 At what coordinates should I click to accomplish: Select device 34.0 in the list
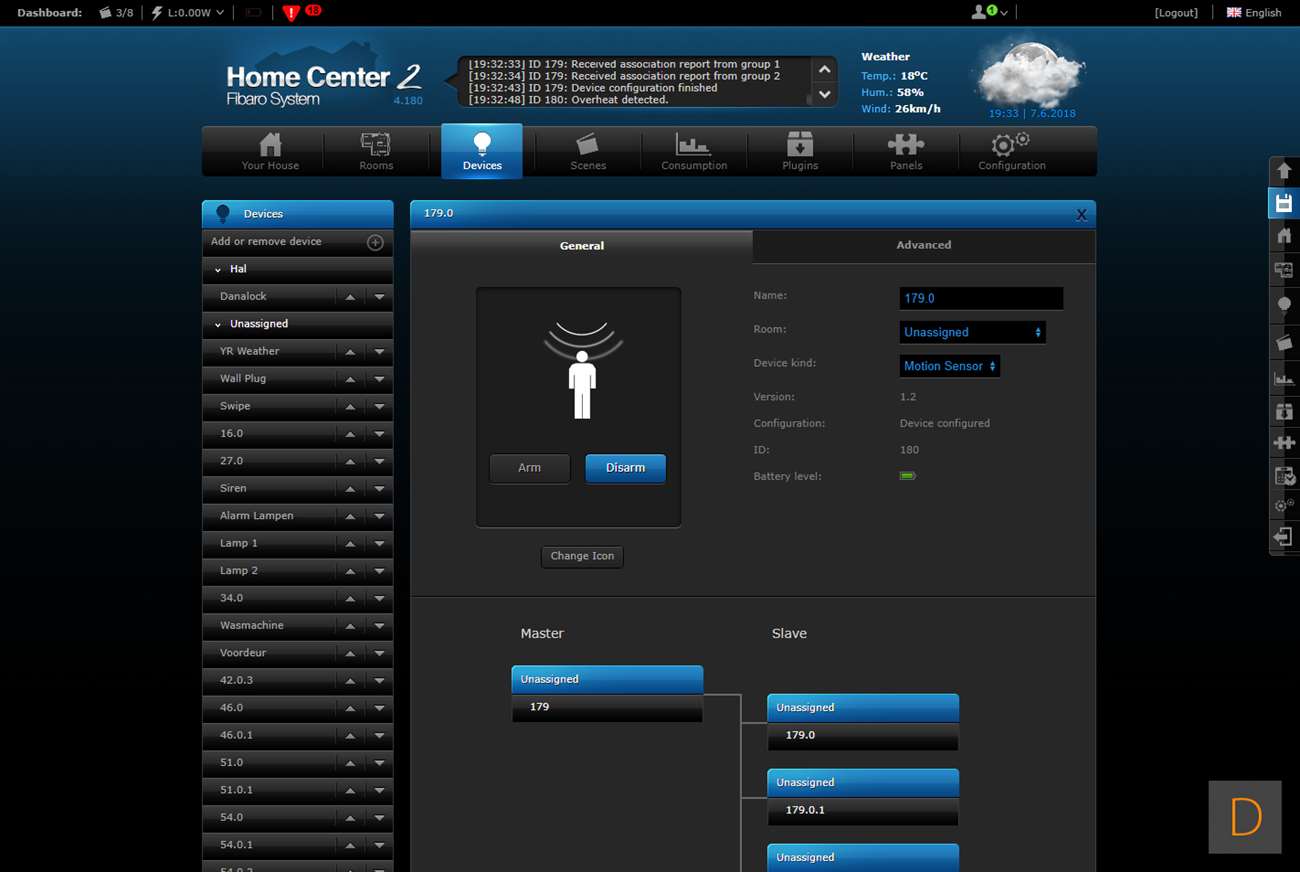tap(231, 598)
